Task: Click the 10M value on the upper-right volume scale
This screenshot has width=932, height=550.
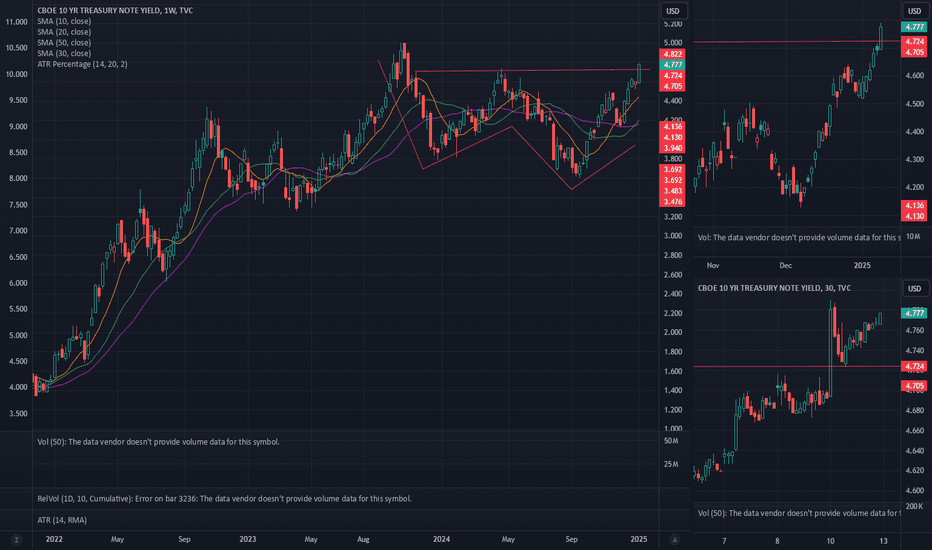Action: point(913,237)
